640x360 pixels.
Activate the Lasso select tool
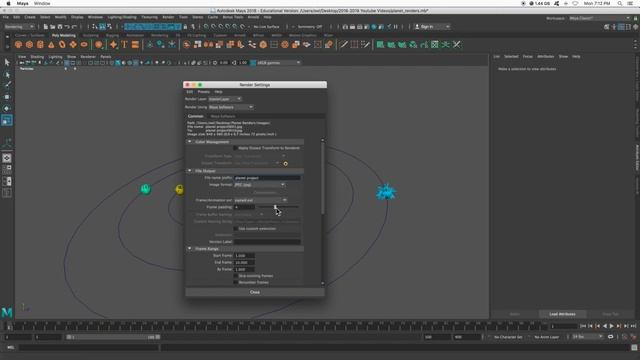click(x=7, y=74)
